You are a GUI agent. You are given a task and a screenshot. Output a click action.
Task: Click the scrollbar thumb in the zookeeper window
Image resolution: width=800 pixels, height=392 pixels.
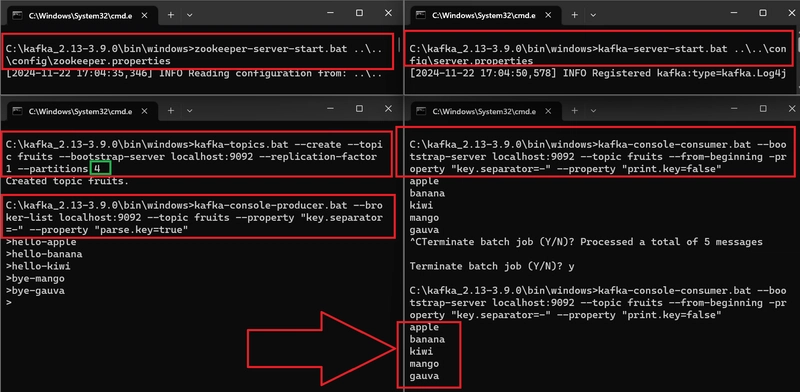tap(399, 45)
